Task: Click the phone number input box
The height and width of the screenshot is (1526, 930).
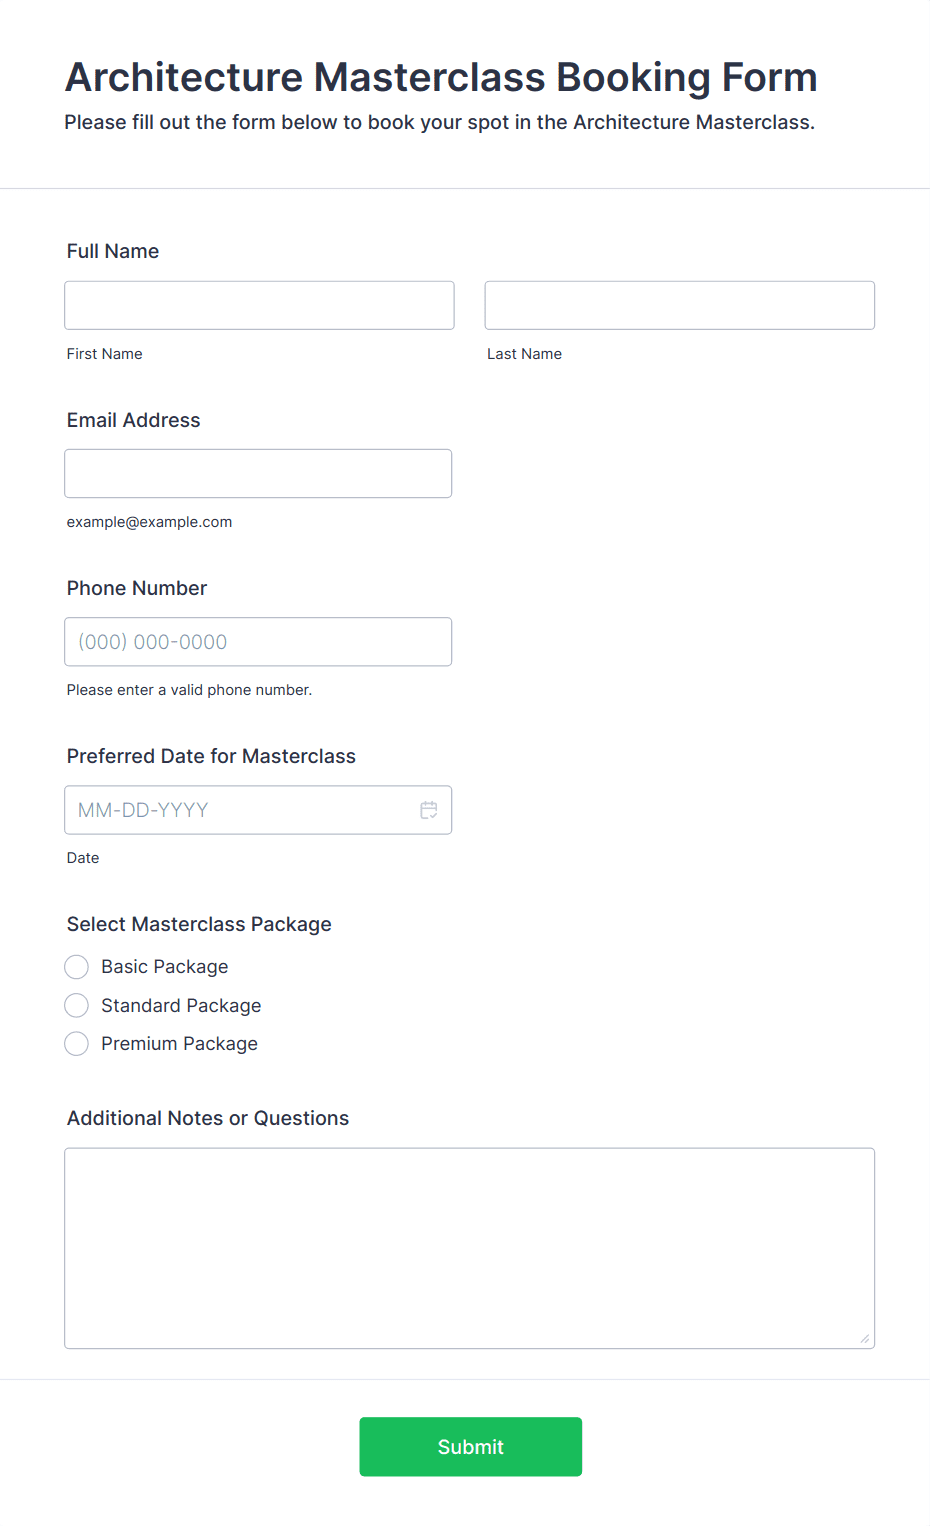Action: (258, 642)
